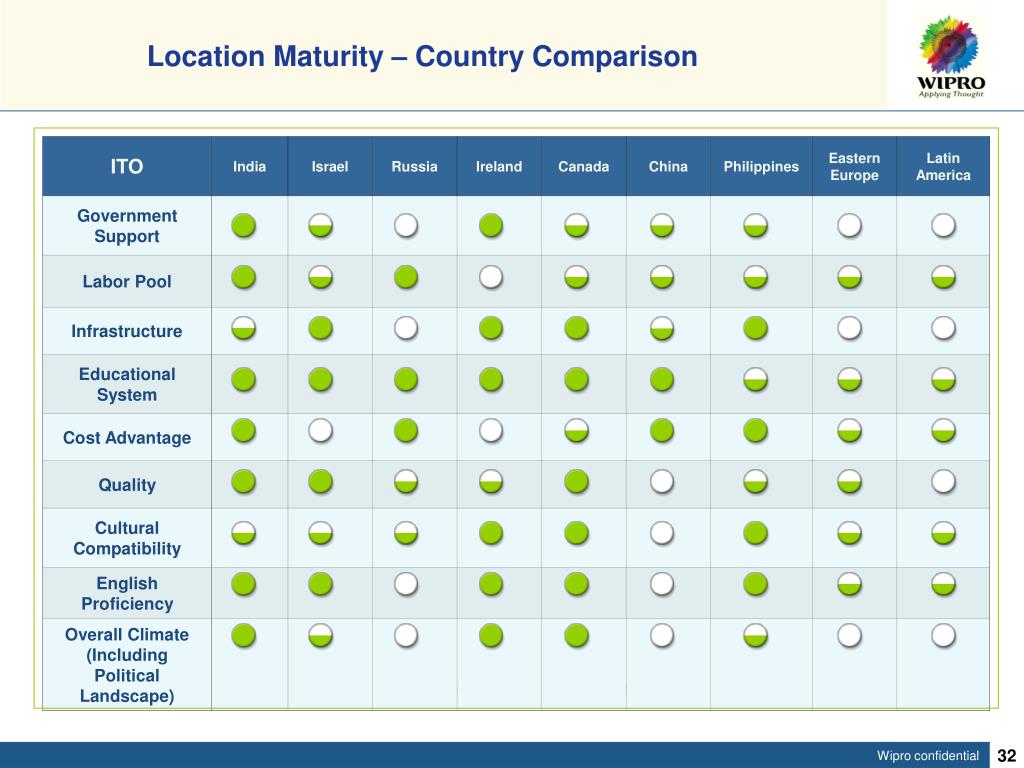Image resolution: width=1024 pixels, height=768 pixels.
Task: Click the Israel column header
Action: [x=330, y=167]
